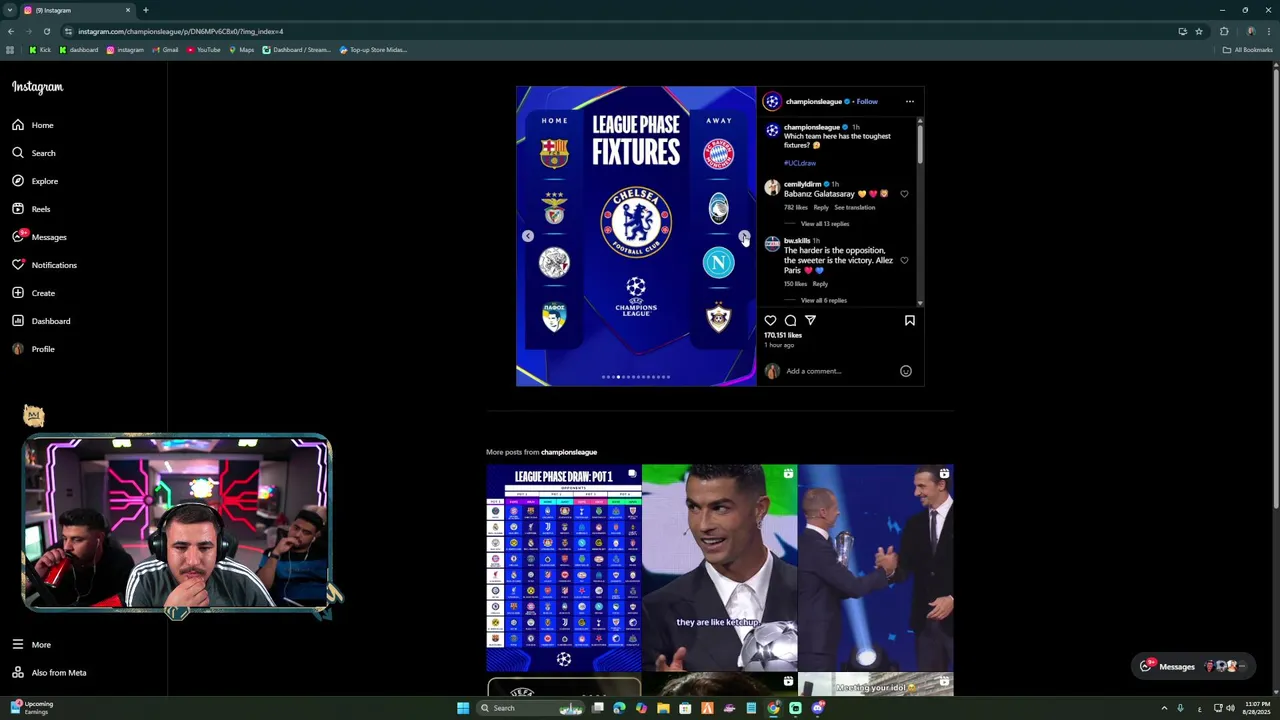Open Maps bookmark
This screenshot has width=1280, height=720.
point(242,50)
